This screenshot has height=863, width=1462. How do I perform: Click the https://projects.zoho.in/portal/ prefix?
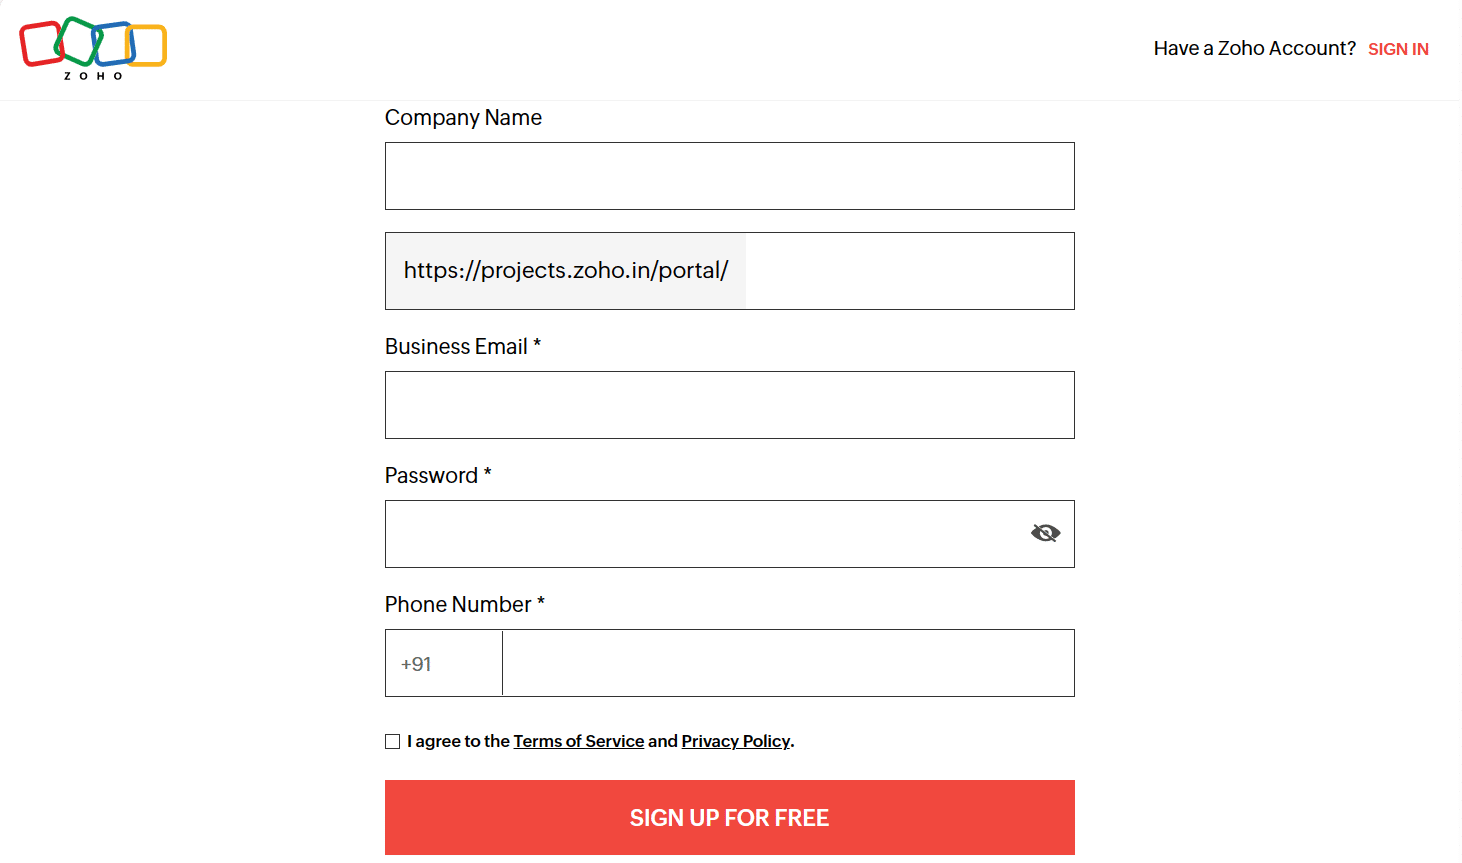pos(566,271)
